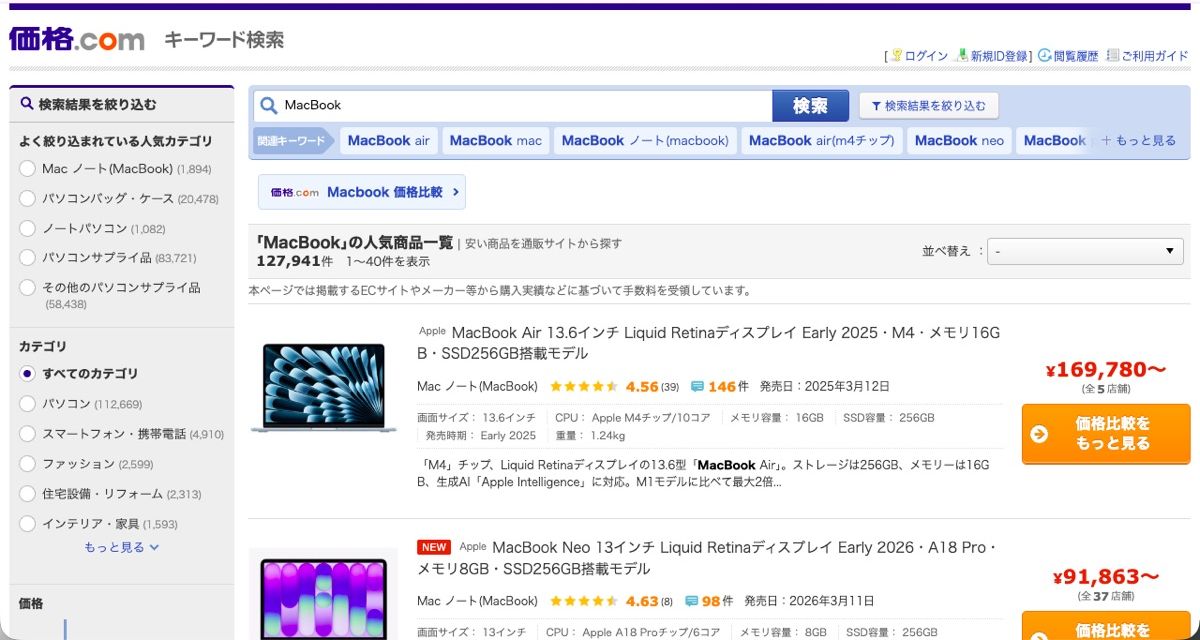The height and width of the screenshot is (640, 1200).
Task: Select the ファッション category radio
Action: click(x=27, y=464)
